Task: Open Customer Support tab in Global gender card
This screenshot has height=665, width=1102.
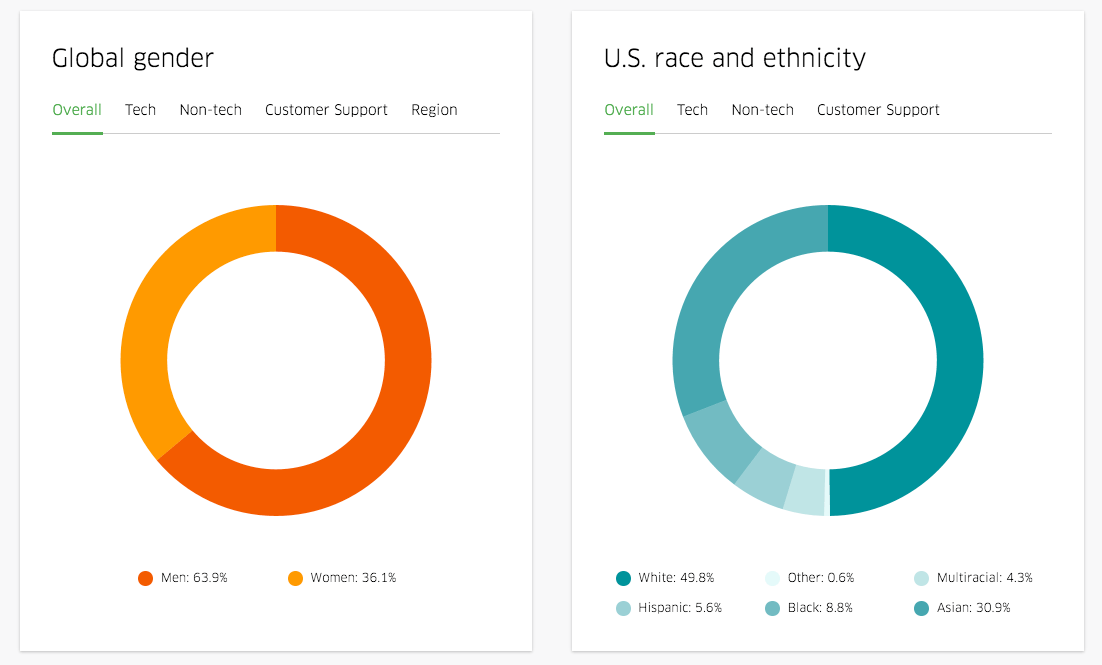Action: click(326, 110)
